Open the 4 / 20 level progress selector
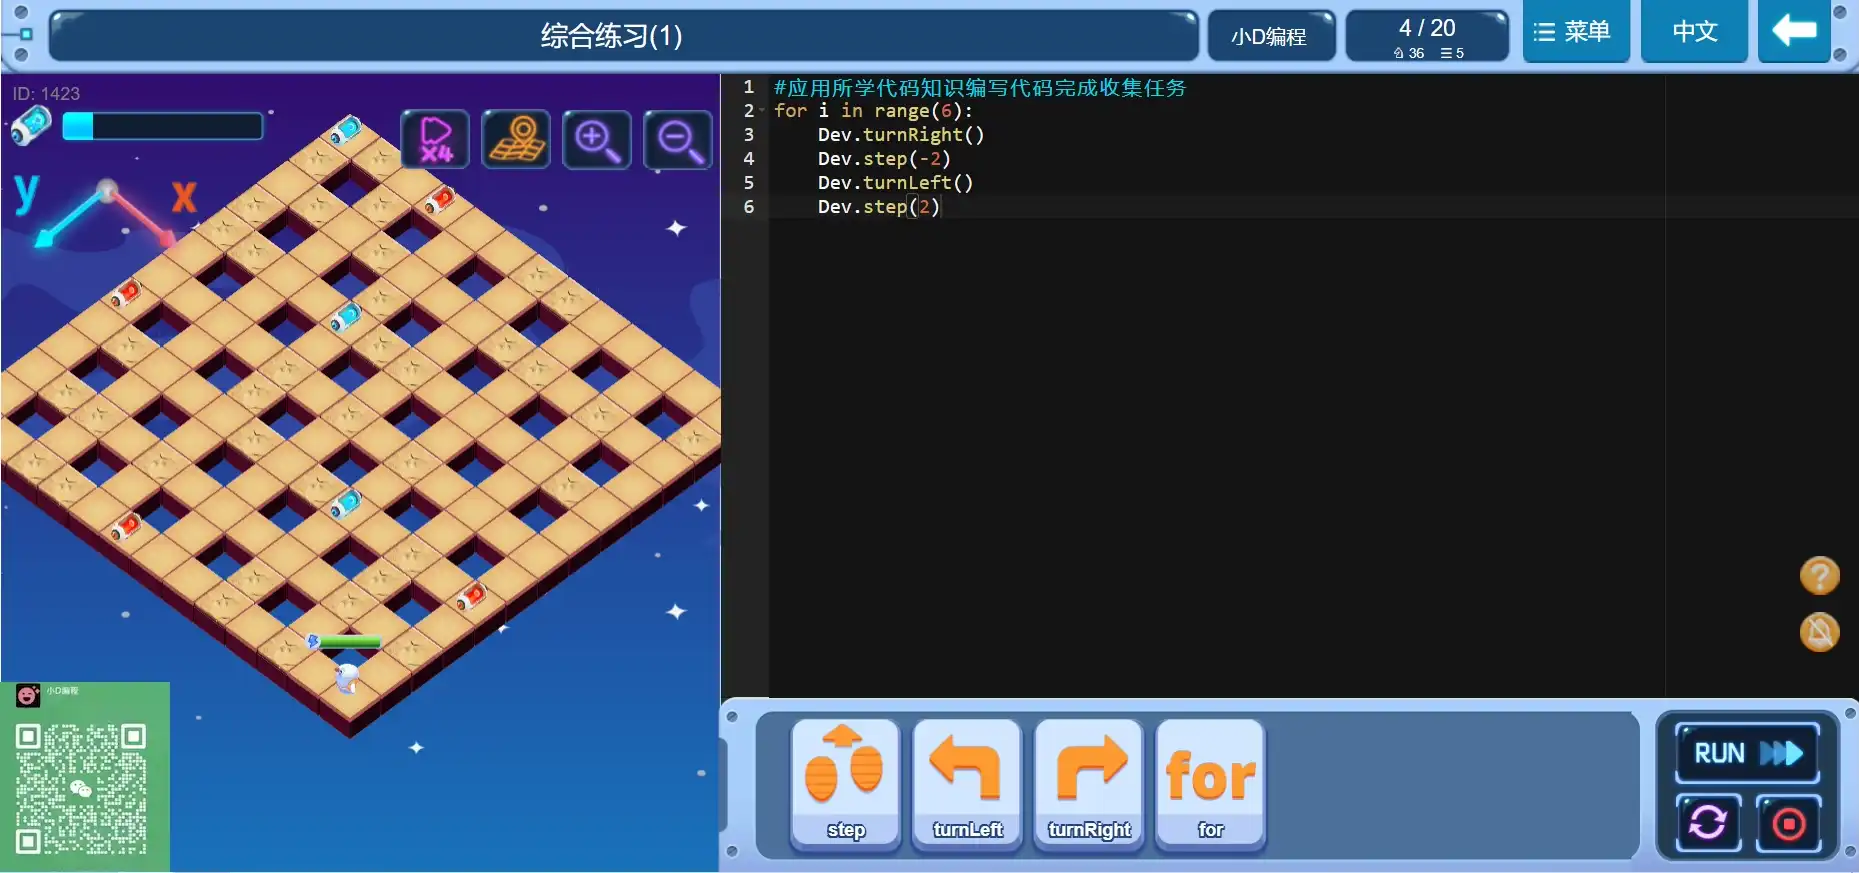The image size is (1859, 873). pos(1427,37)
